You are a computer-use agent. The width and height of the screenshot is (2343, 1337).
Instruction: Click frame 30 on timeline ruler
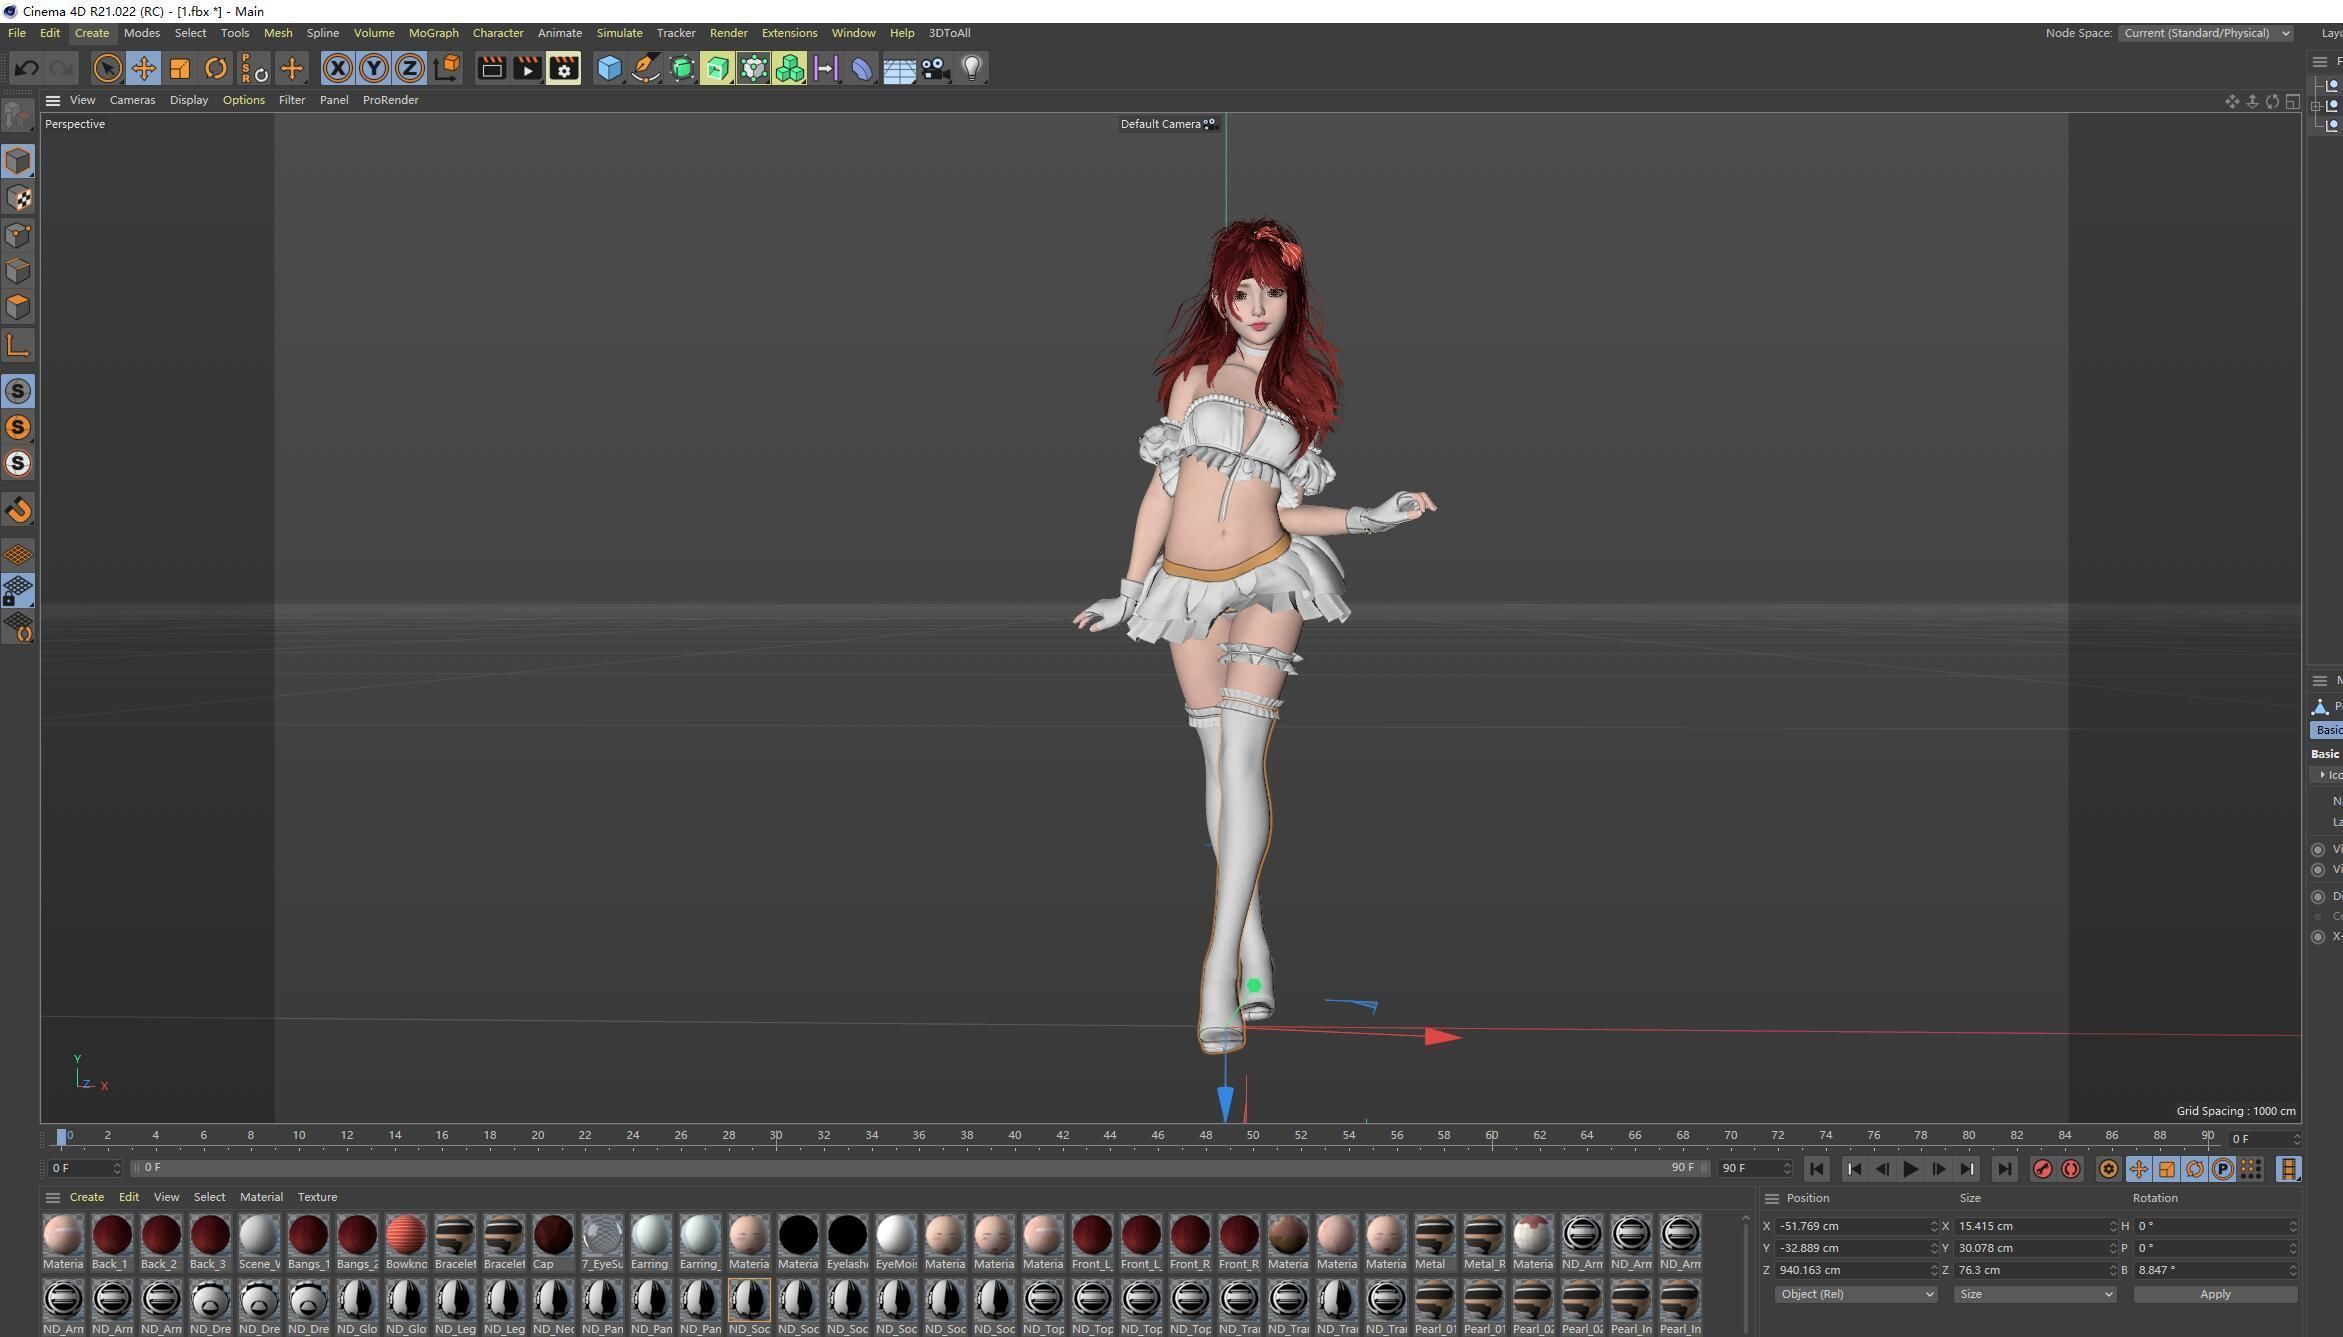pyautogui.click(x=776, y=1135)
